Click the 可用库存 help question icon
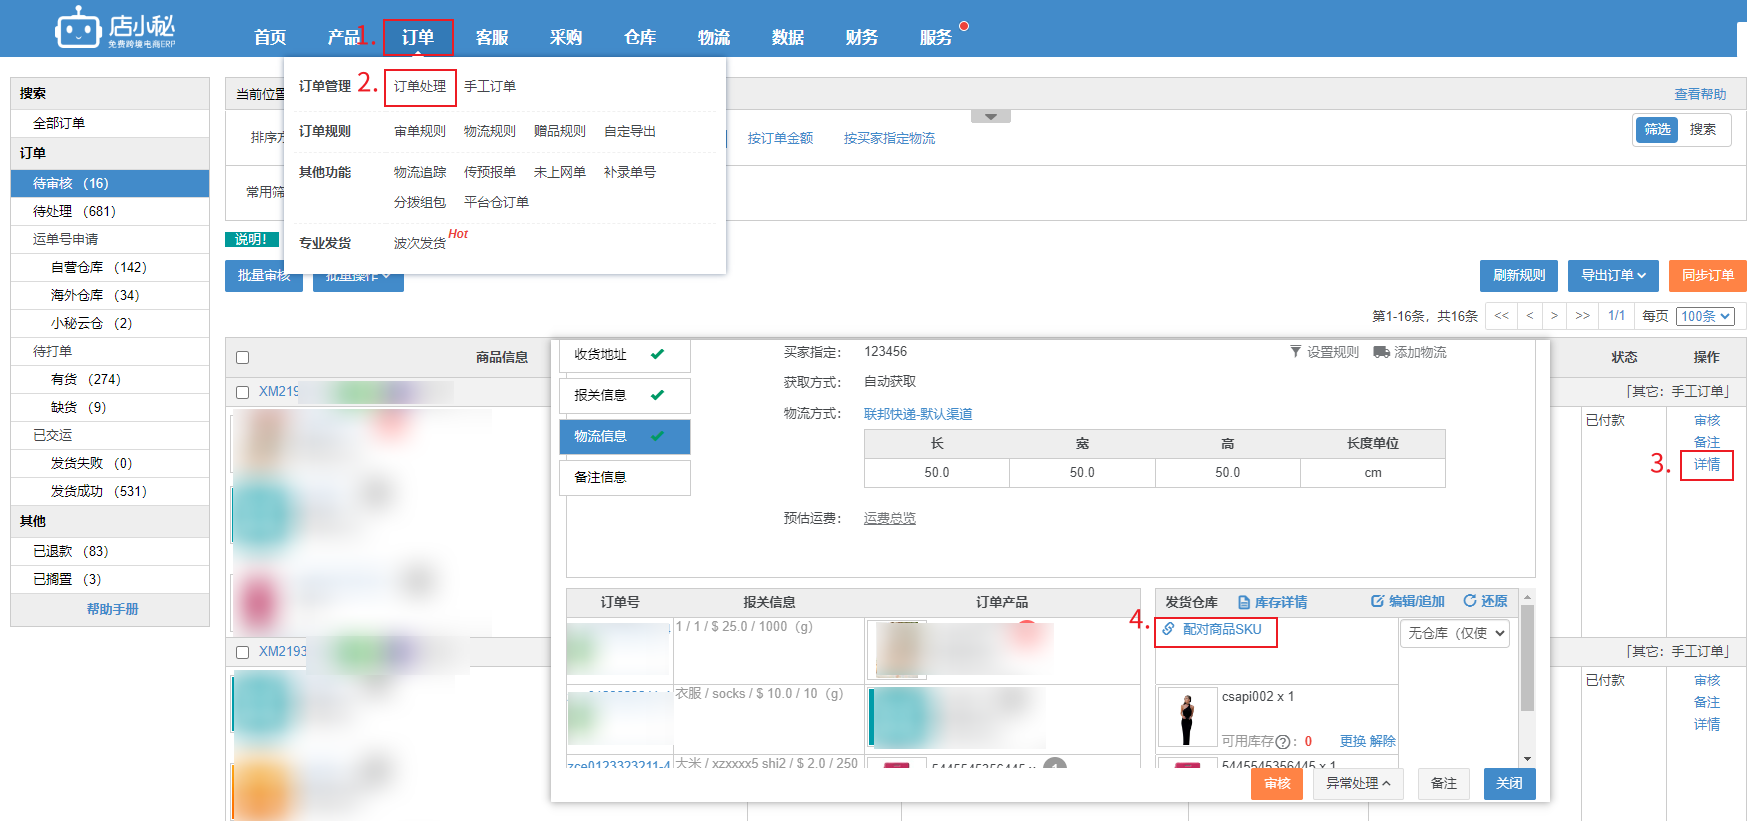Image resolution: width=1747 pixels, height=821 pixels. 1283,742
